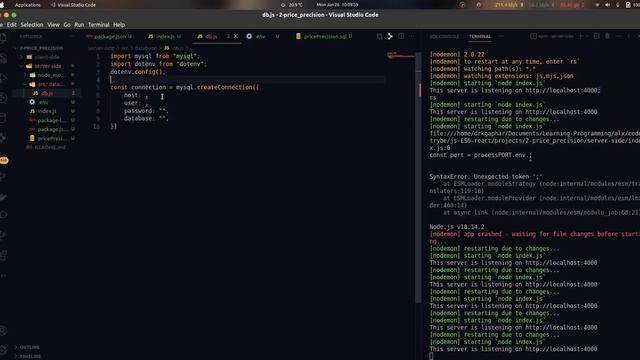Close the db.js editor tab
Image resolution: width=640 pixels, height=360 pixels.
click(236, 36)
